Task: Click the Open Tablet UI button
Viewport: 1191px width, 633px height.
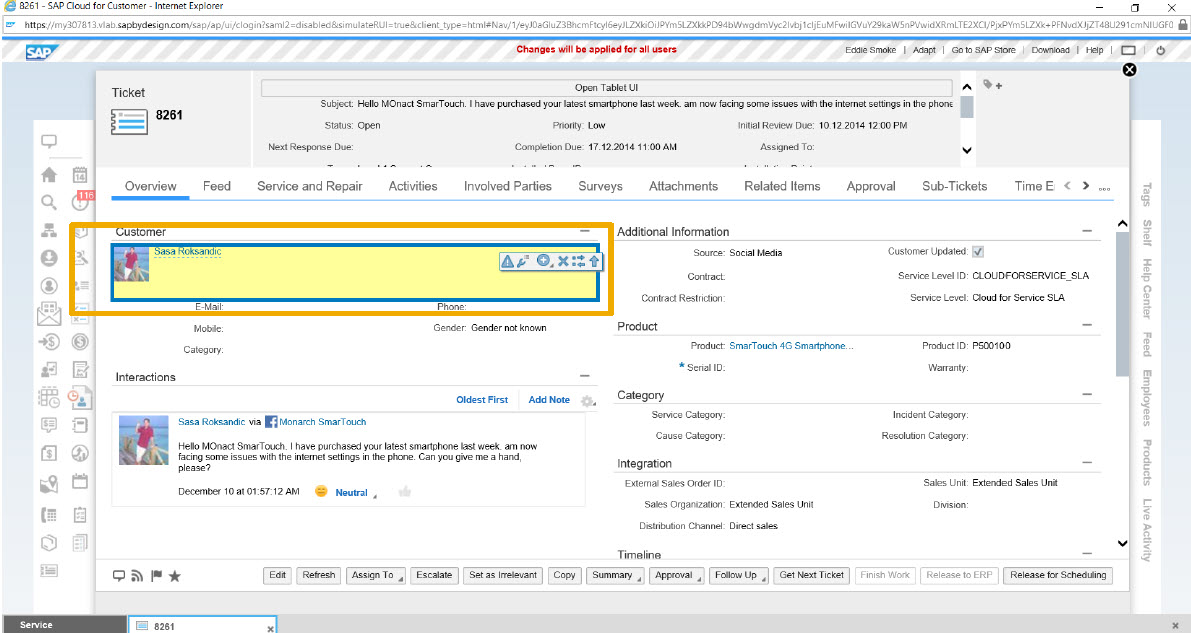Action: pos(606,87)
